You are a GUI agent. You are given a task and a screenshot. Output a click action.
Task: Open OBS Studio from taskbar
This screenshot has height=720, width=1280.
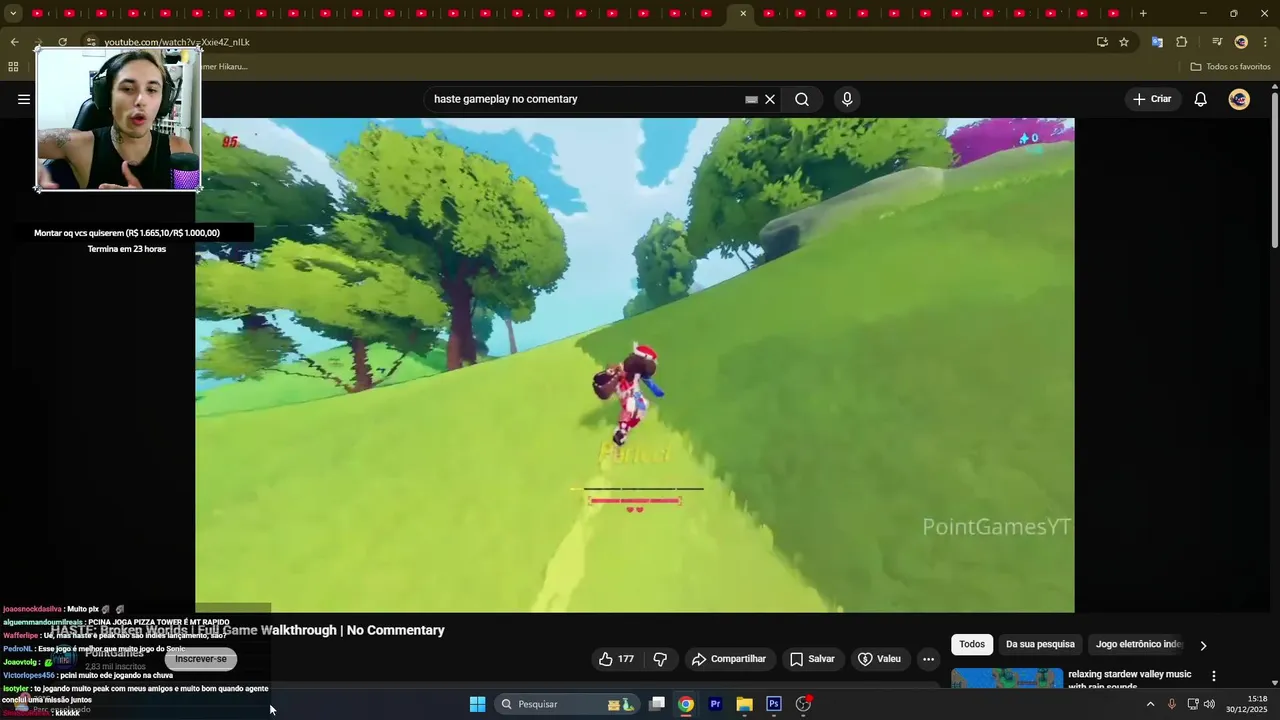point(803,704)
